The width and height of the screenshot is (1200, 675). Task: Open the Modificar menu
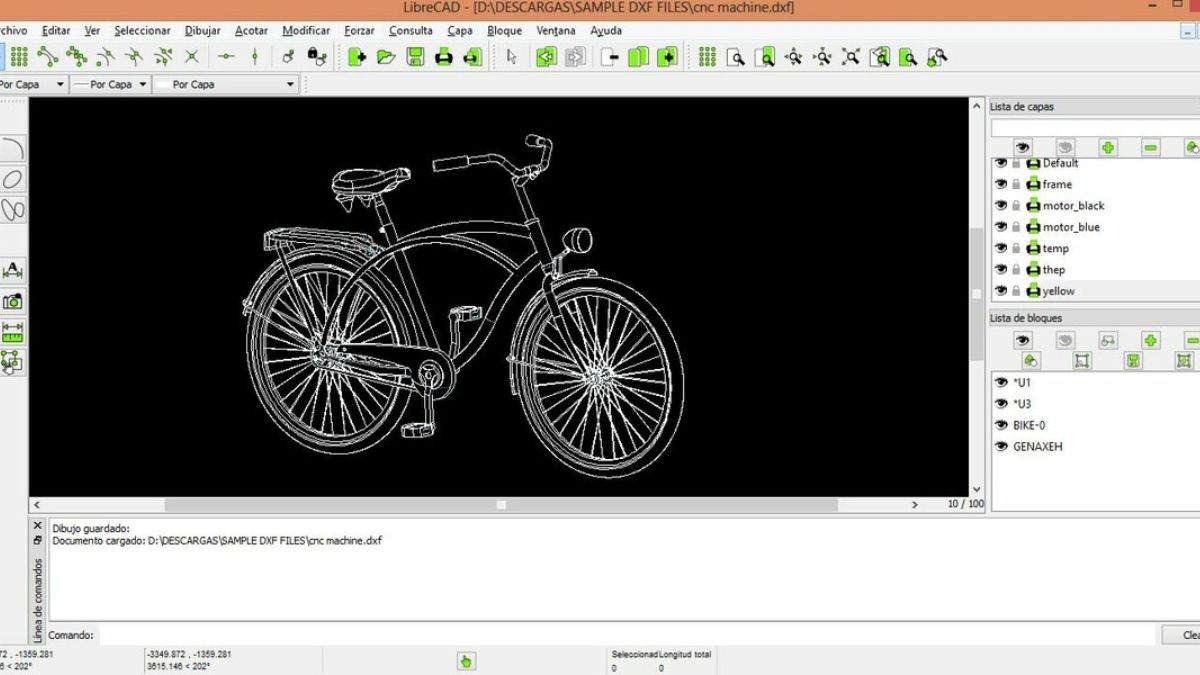coord(305,31)
